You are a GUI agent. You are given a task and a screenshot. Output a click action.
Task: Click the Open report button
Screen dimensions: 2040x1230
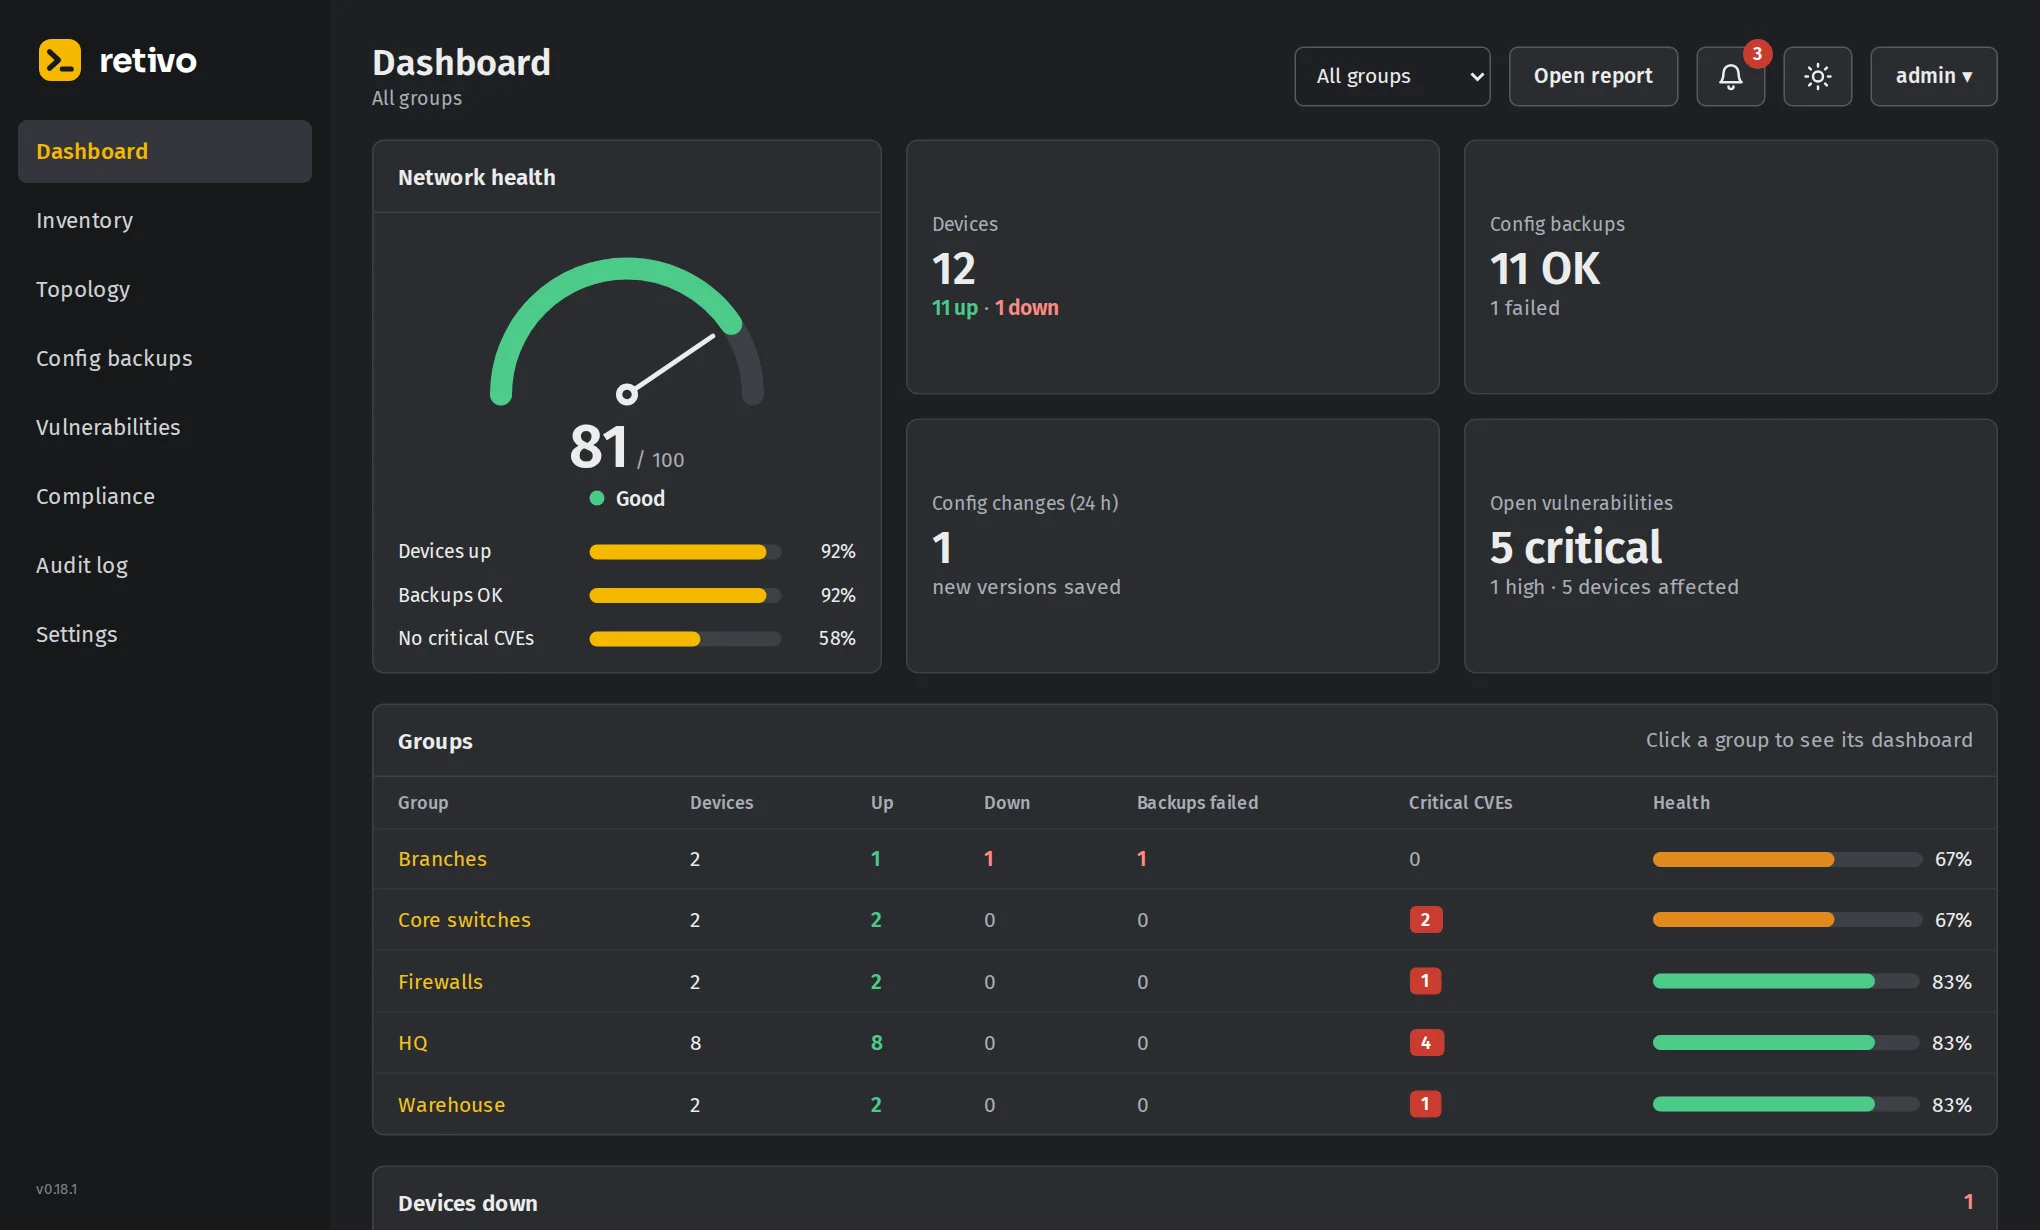pos(1593,76)
